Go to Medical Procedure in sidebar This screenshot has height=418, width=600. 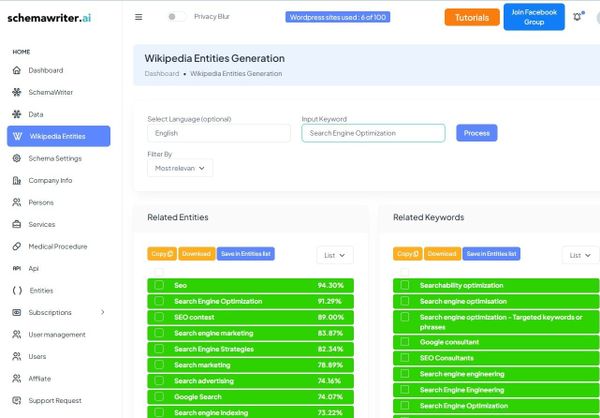[58, 246]
